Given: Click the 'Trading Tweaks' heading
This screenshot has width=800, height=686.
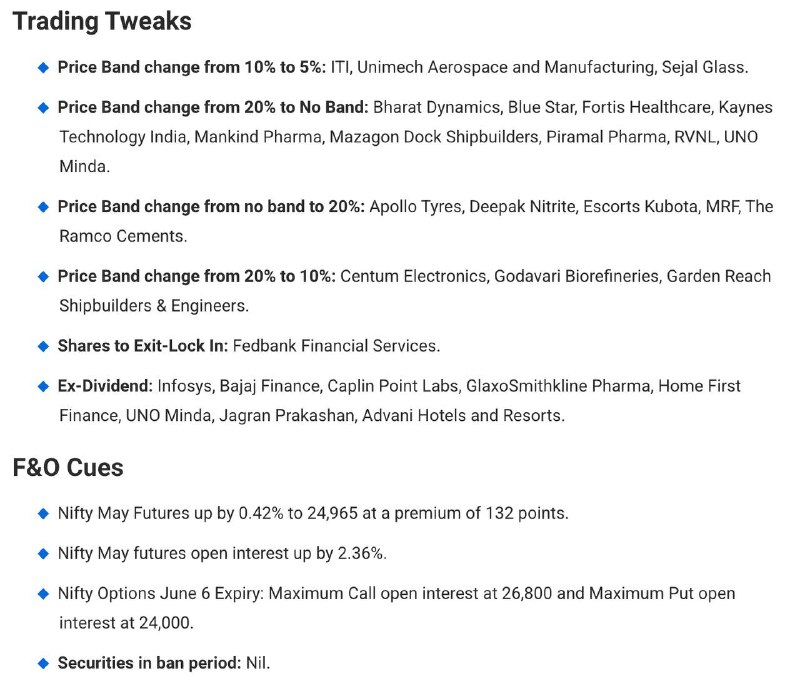Looking at the screenshot, I should tap(102, 21).
